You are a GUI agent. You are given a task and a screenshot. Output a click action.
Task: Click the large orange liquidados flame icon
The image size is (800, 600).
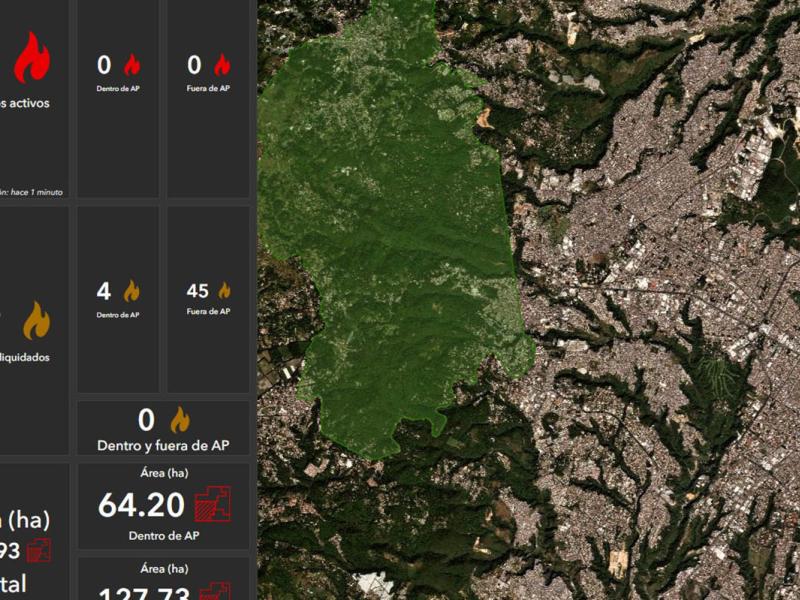[37, 320]
